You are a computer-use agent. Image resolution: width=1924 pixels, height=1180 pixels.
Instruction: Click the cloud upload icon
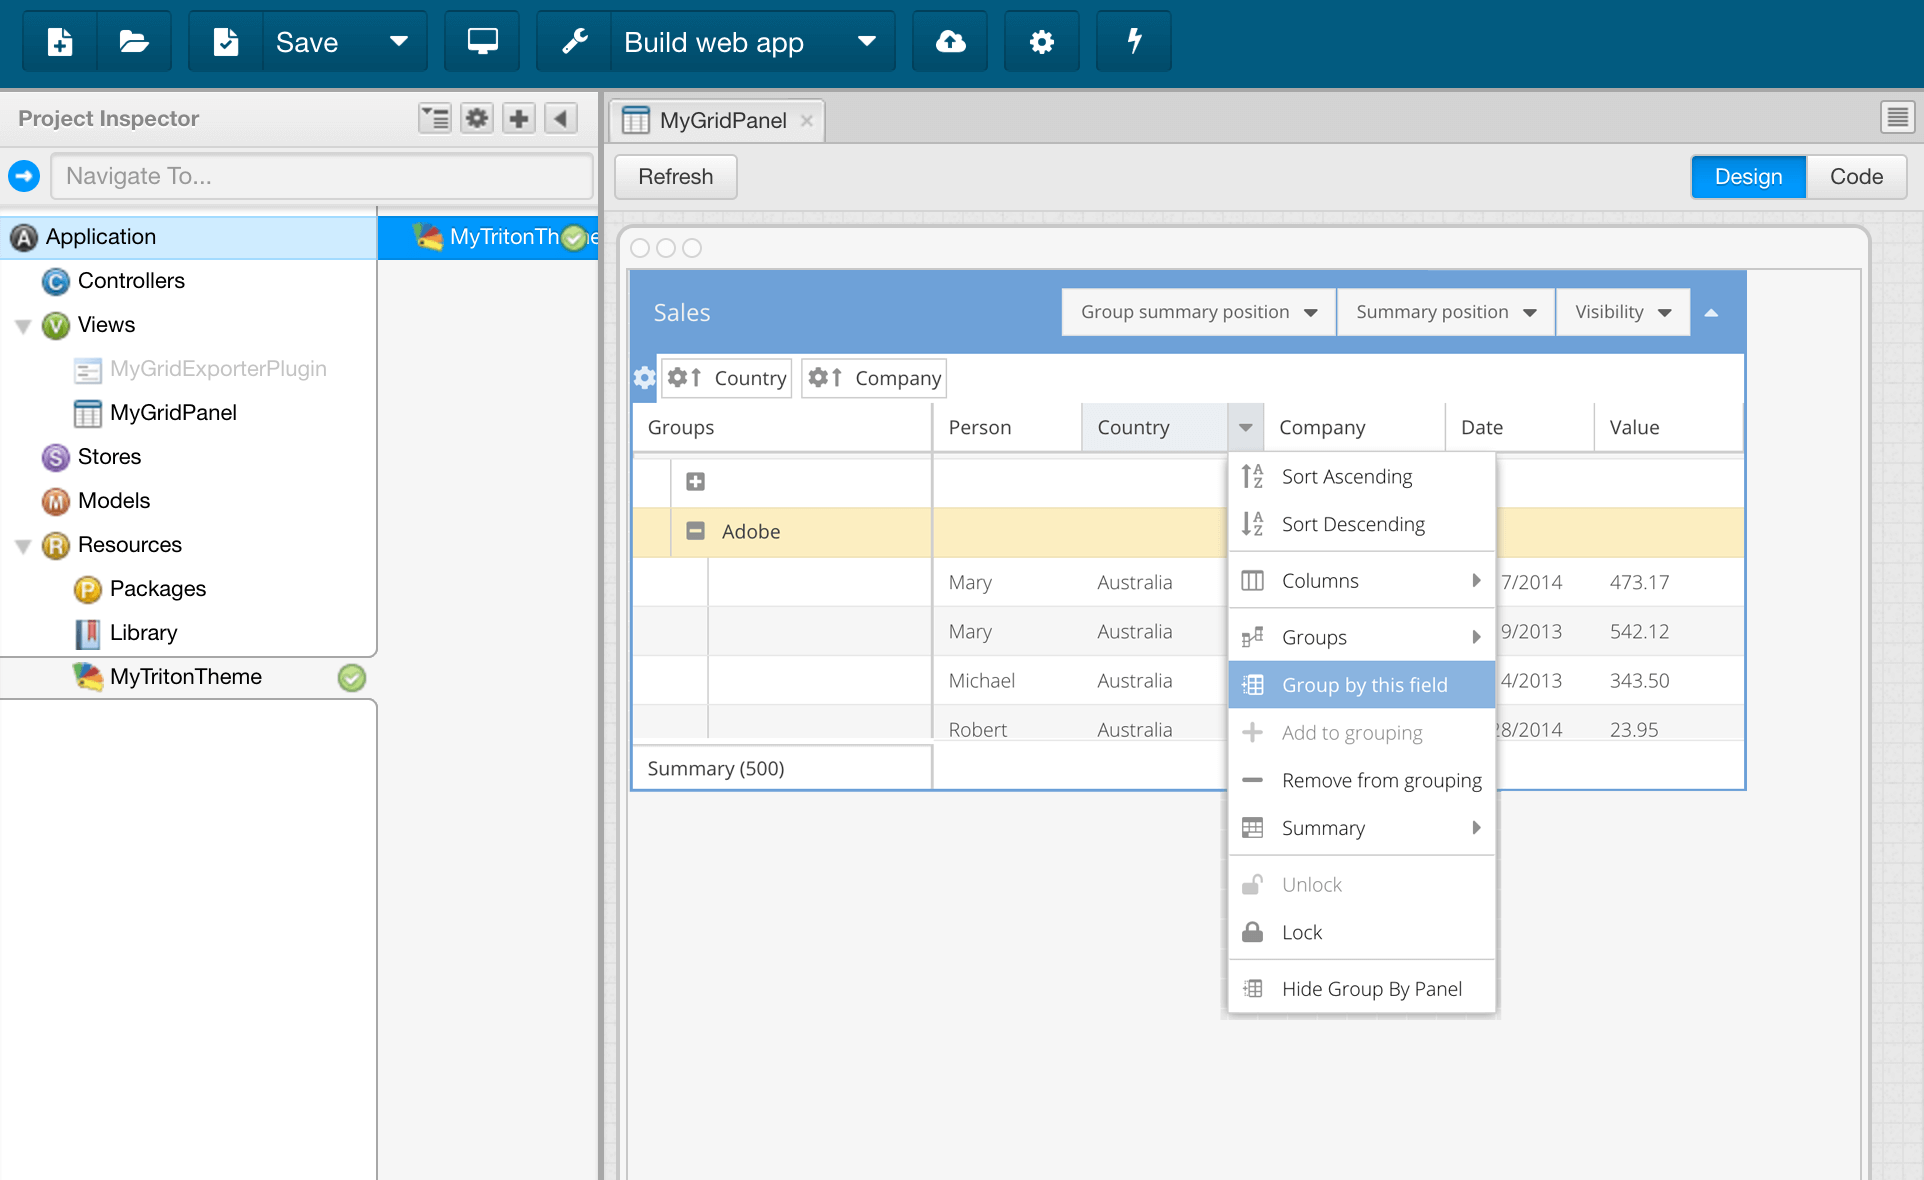[x=950, y=42]
